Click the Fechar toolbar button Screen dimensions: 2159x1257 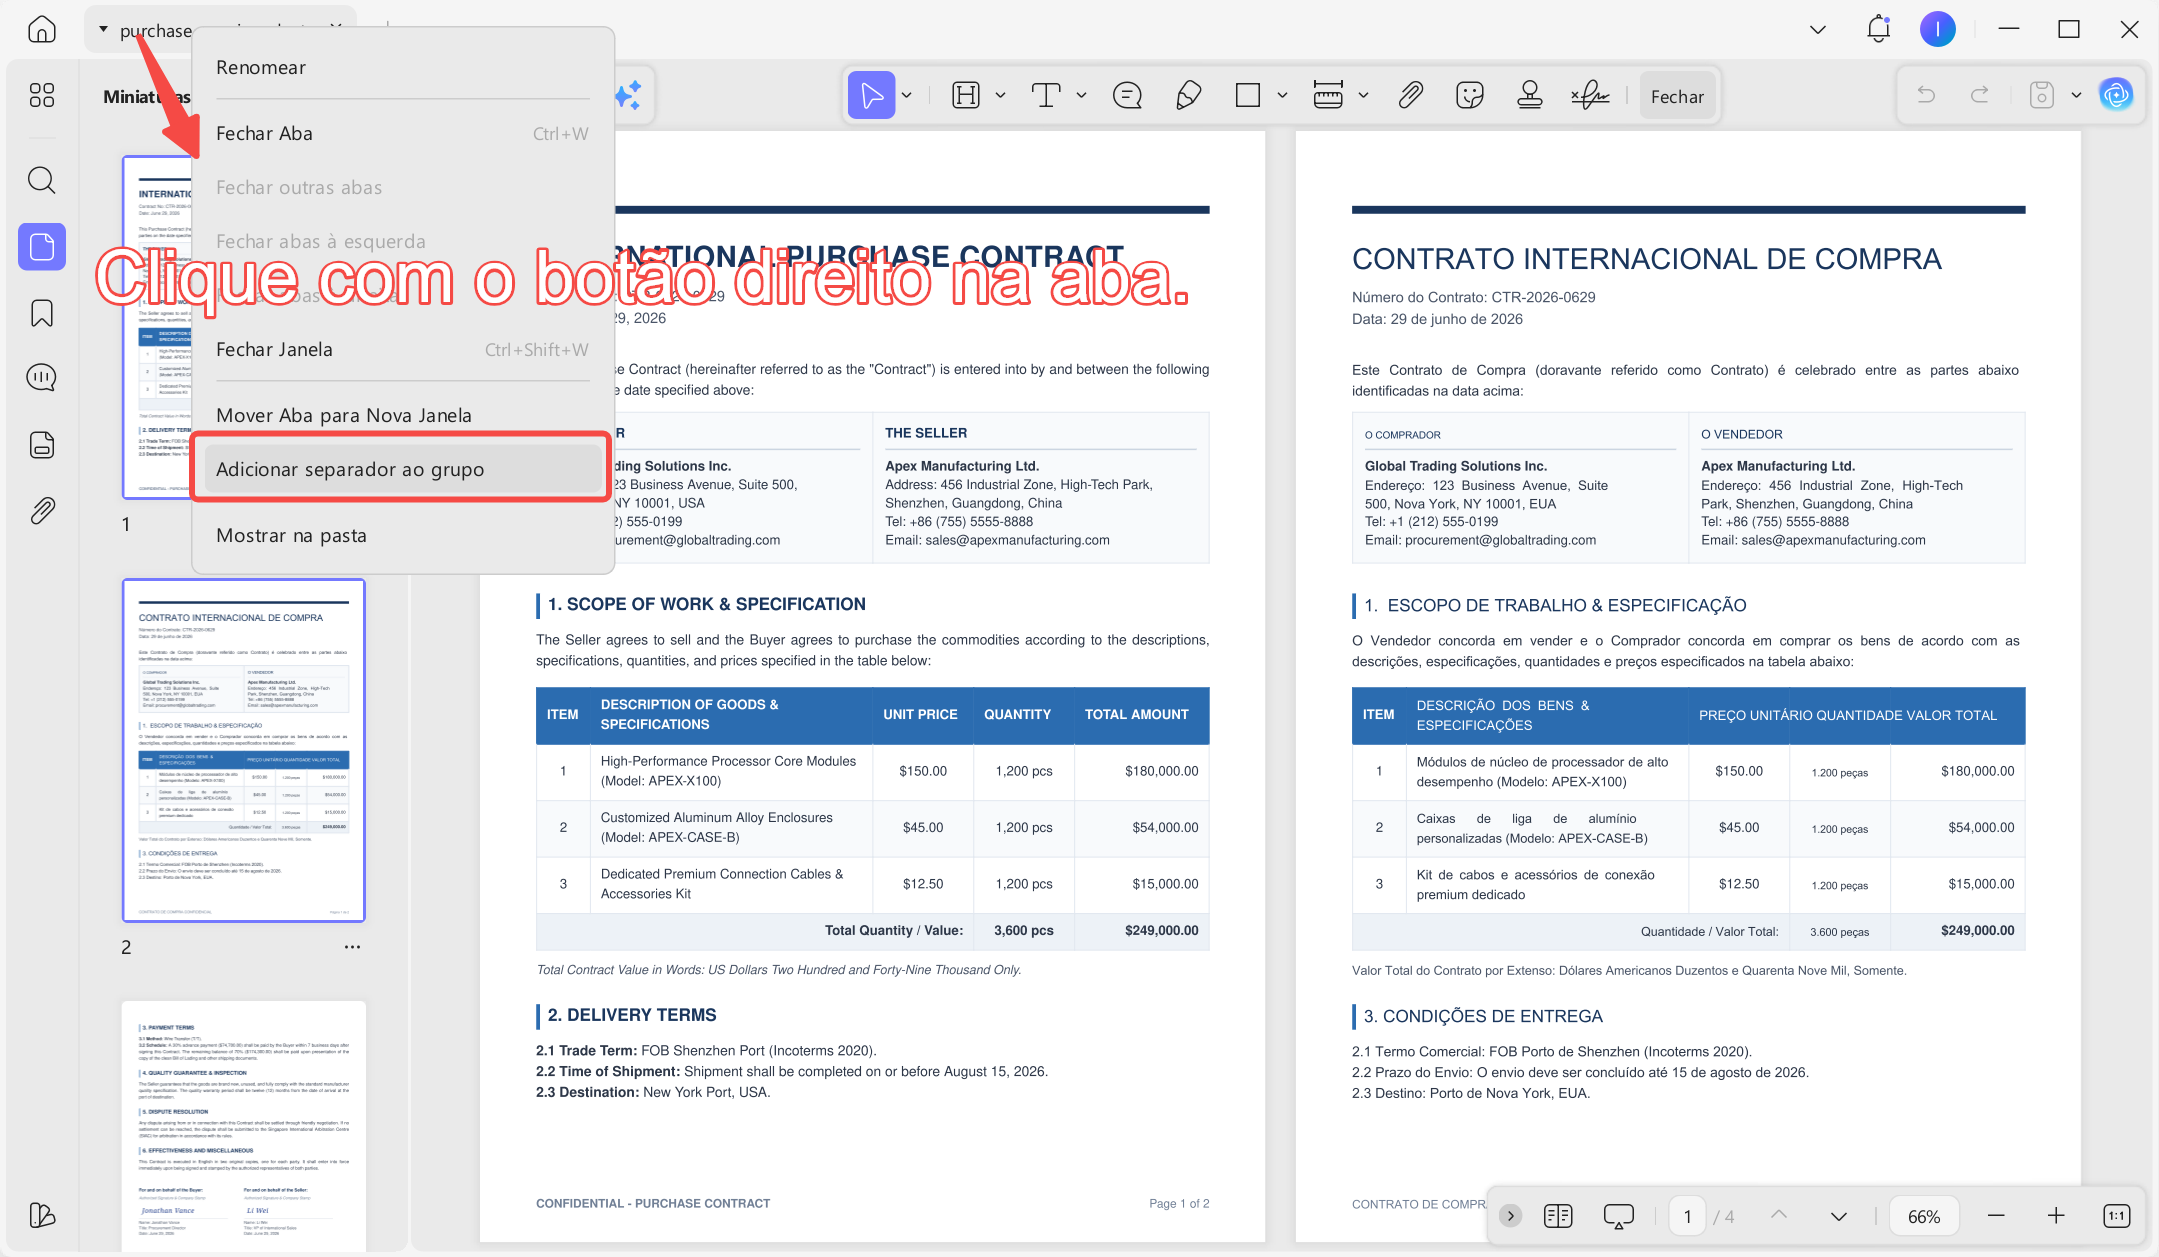coord(1677,97)
